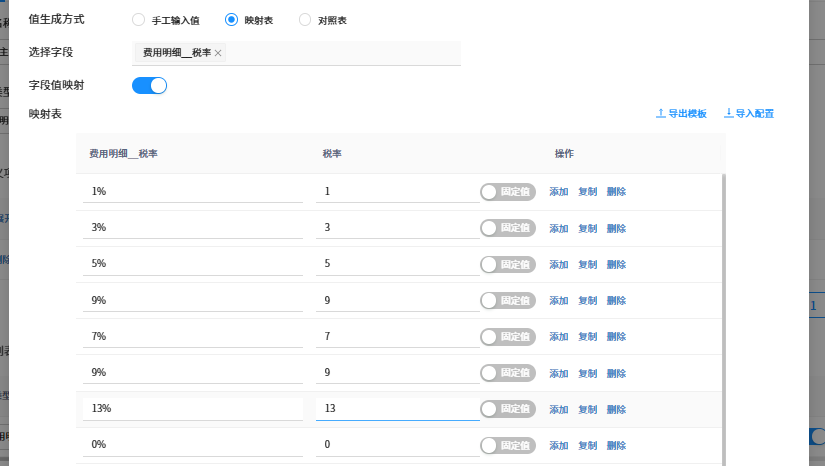Click the source field containing 1%
The height and width of the screenshot is (466, 825).
pyautogui.click(x=193, y=191)
